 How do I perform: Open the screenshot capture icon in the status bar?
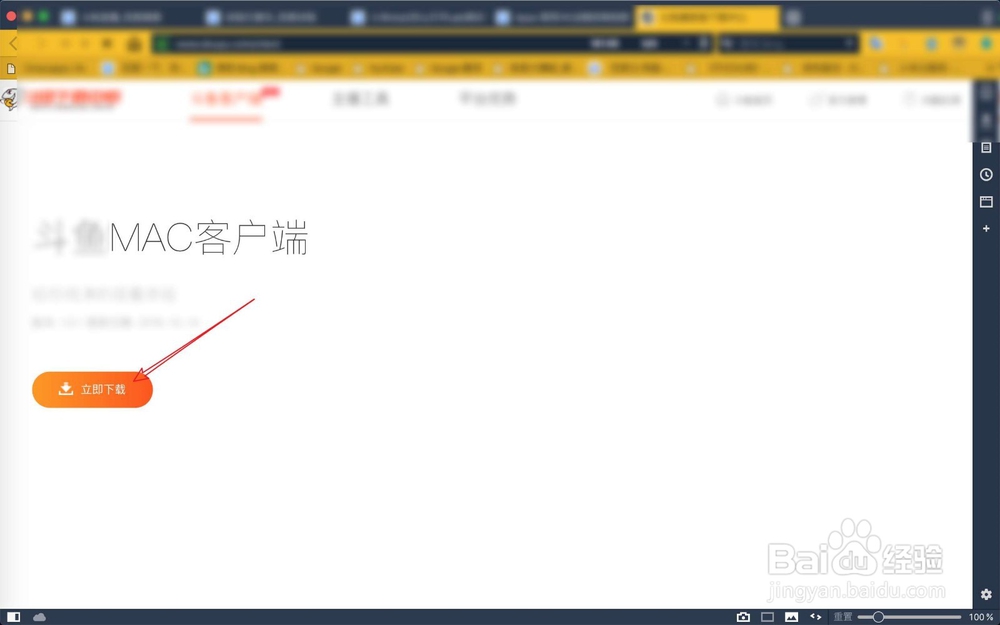744,617
